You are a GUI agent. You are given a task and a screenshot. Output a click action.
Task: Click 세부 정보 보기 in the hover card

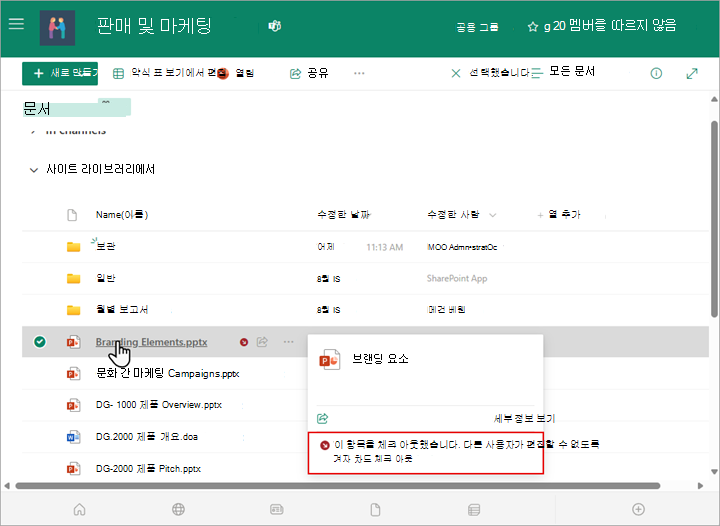[x=524, y=419]
